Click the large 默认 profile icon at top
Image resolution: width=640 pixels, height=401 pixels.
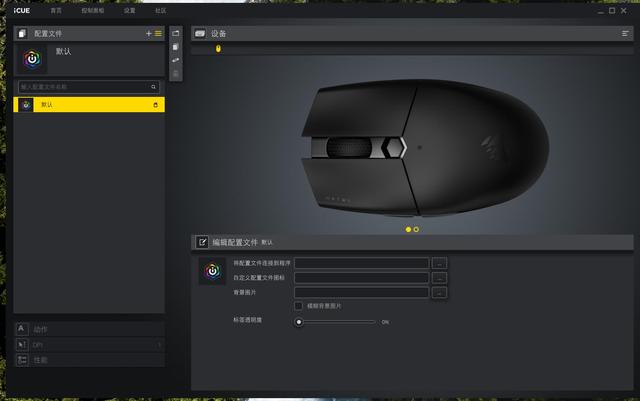point(32,59)
